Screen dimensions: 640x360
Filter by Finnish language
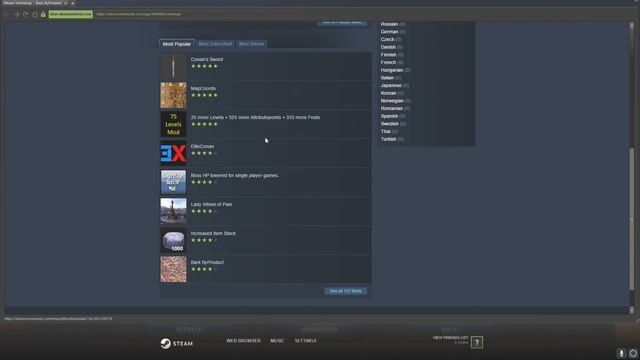click(x=389, y=55)
